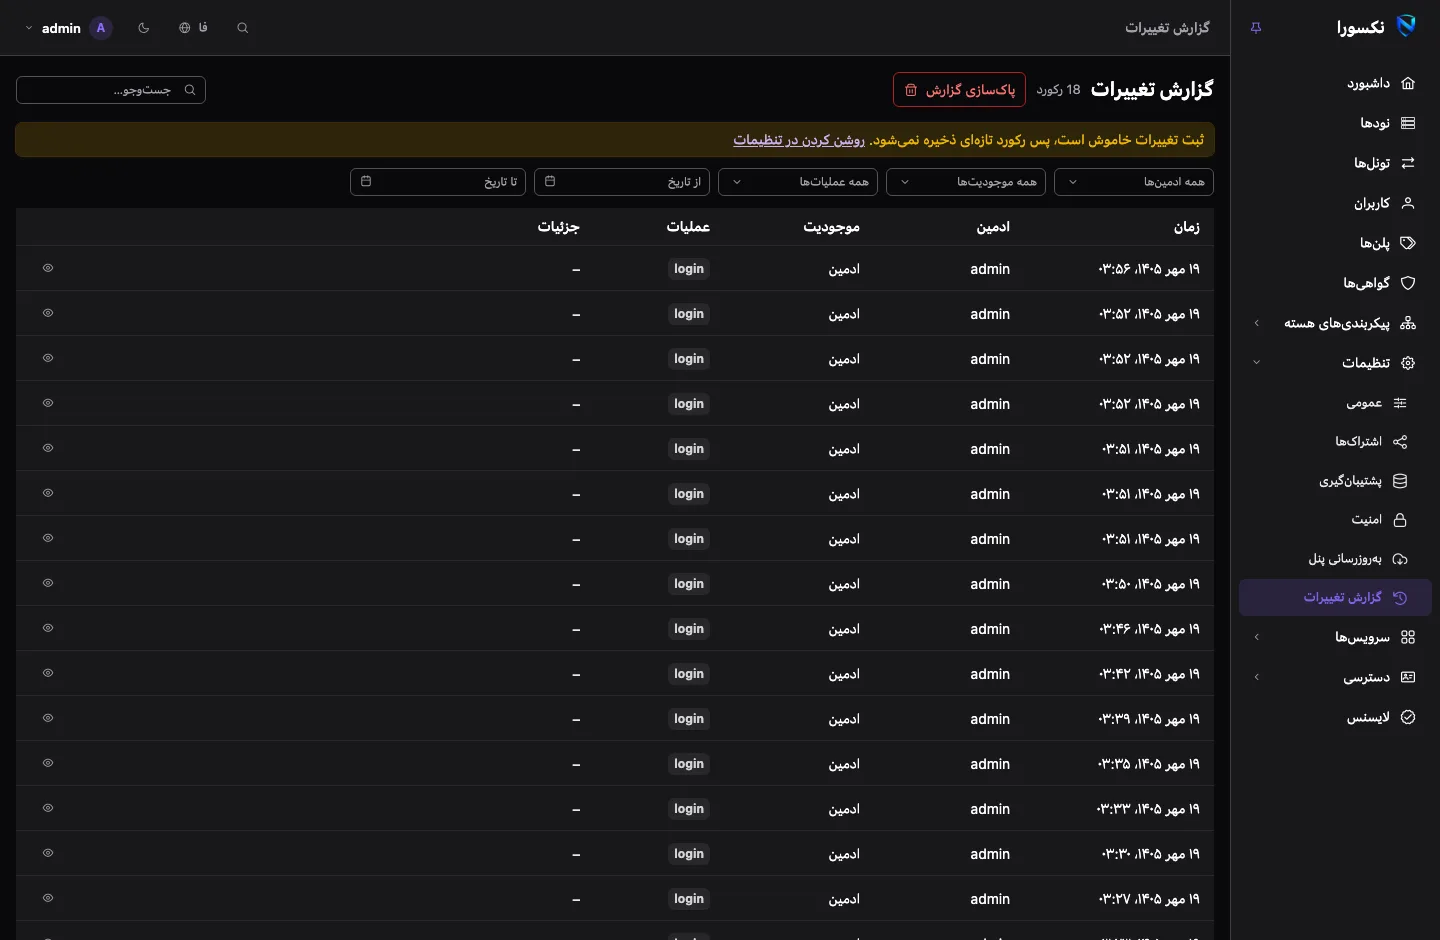This screenshot has width=1440, height=940.
Task: Open the همه ادمین‌ها filter dropdown
Action: pos(1134,182)
